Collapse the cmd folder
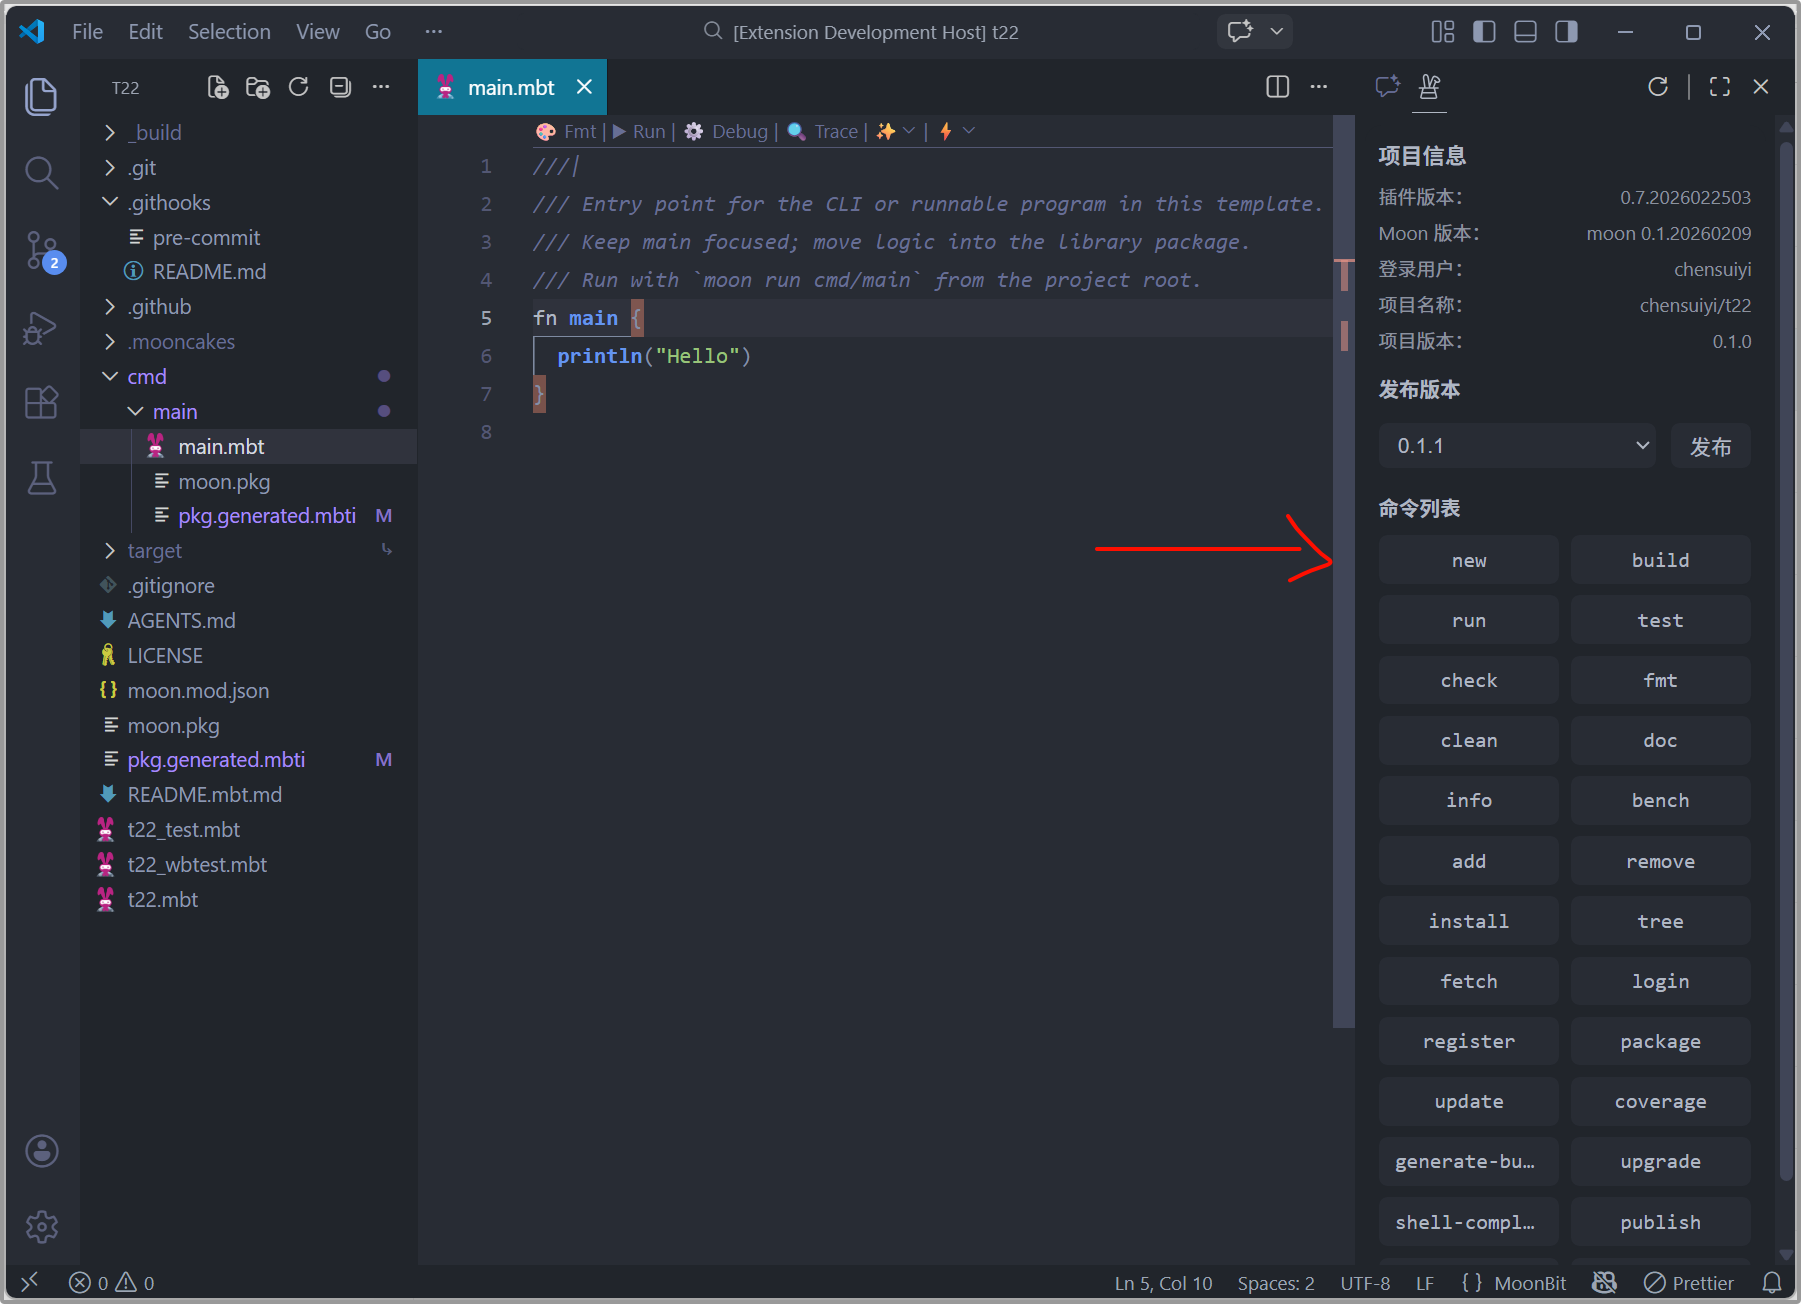This screenshot has width=1801, height=1304. (248, 376)
